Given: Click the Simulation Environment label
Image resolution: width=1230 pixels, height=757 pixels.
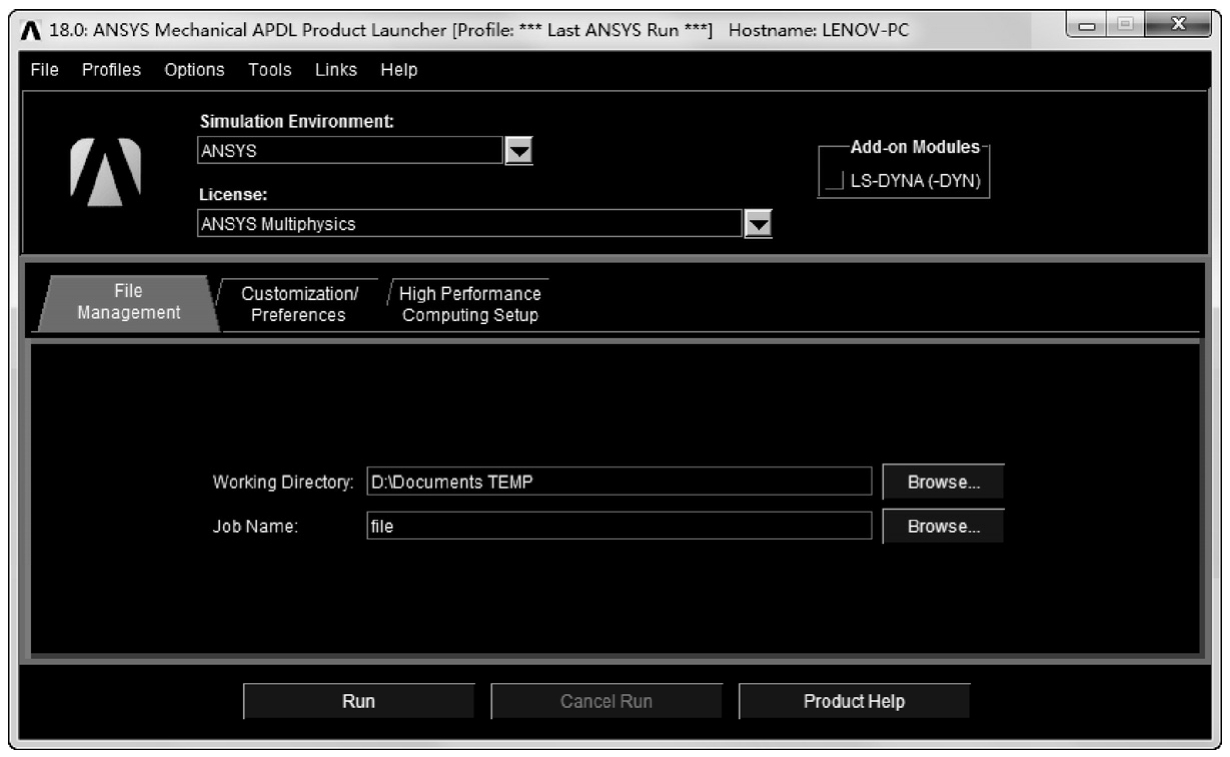Looking at the screenshot, I should 297,121.
